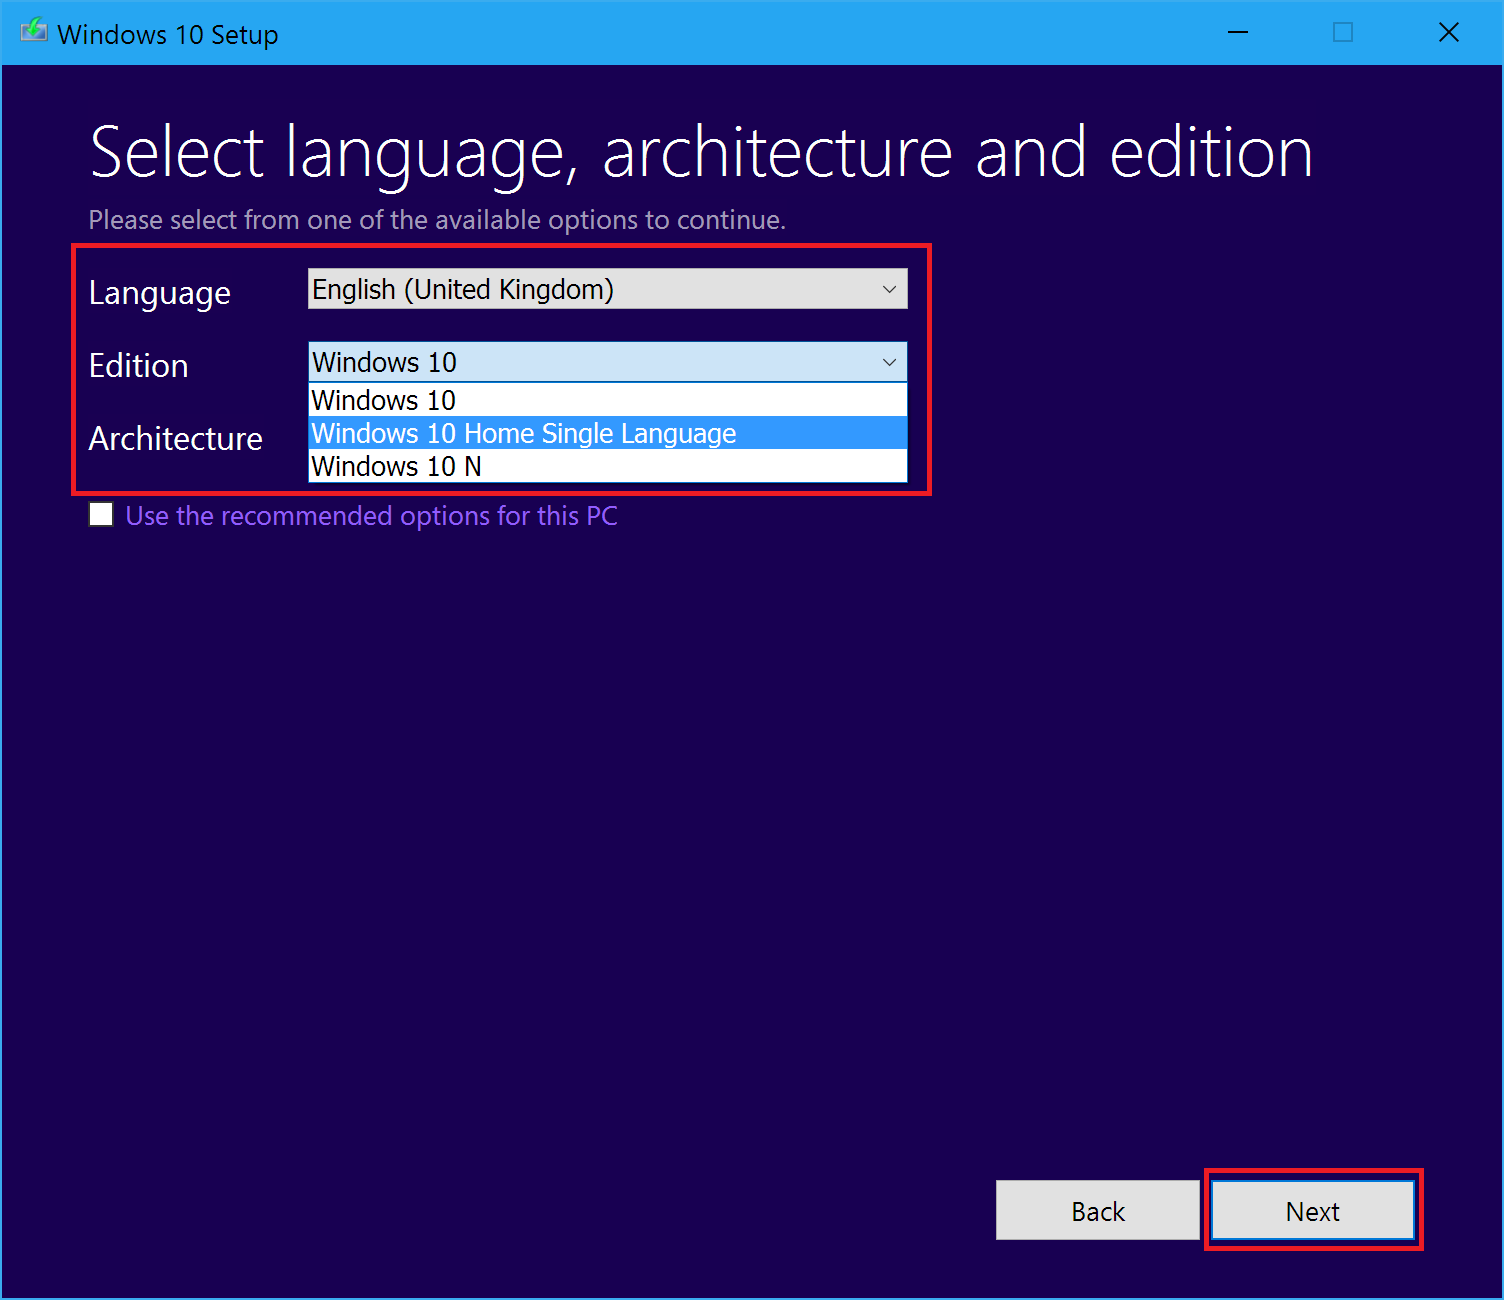The height and width of the screenshot is (1300, 1504).
Task: Click the Architecture label
Action: [x=176, y=438]
